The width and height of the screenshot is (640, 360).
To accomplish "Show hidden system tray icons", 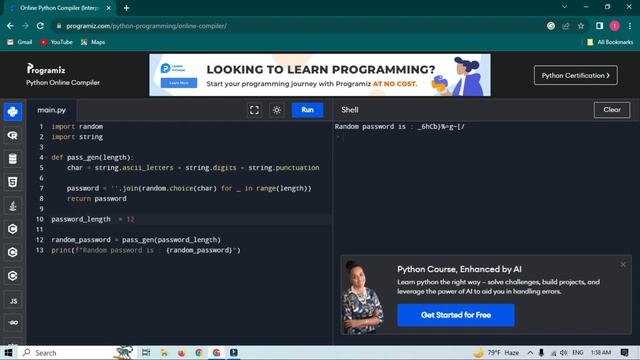I will (530, 352).
